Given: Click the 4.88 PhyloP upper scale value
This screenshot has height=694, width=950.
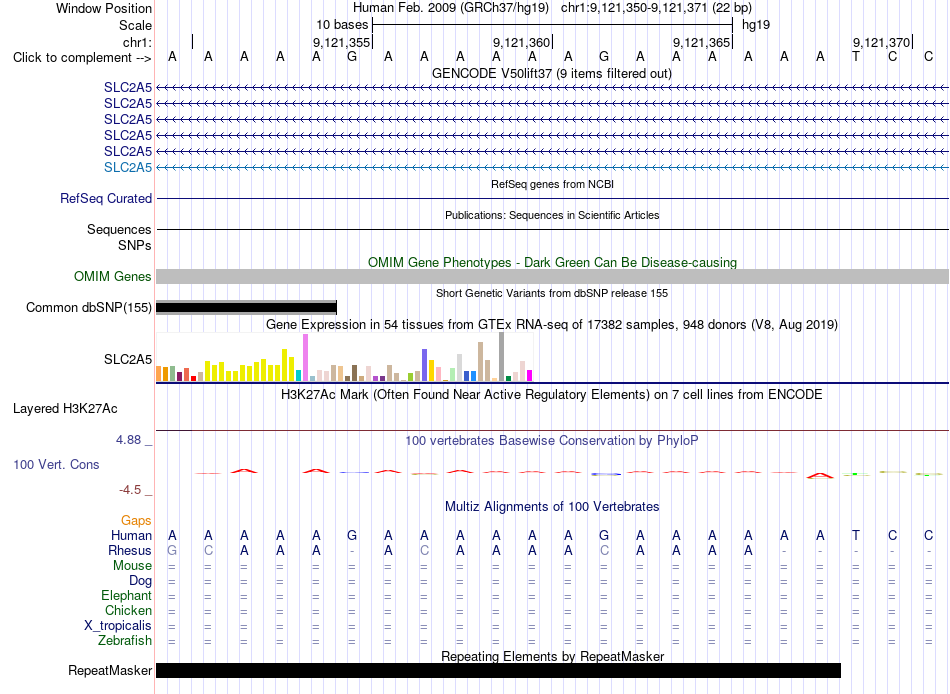Looking at the screenshot, I should pyautogui.click(x=128, y=440).
